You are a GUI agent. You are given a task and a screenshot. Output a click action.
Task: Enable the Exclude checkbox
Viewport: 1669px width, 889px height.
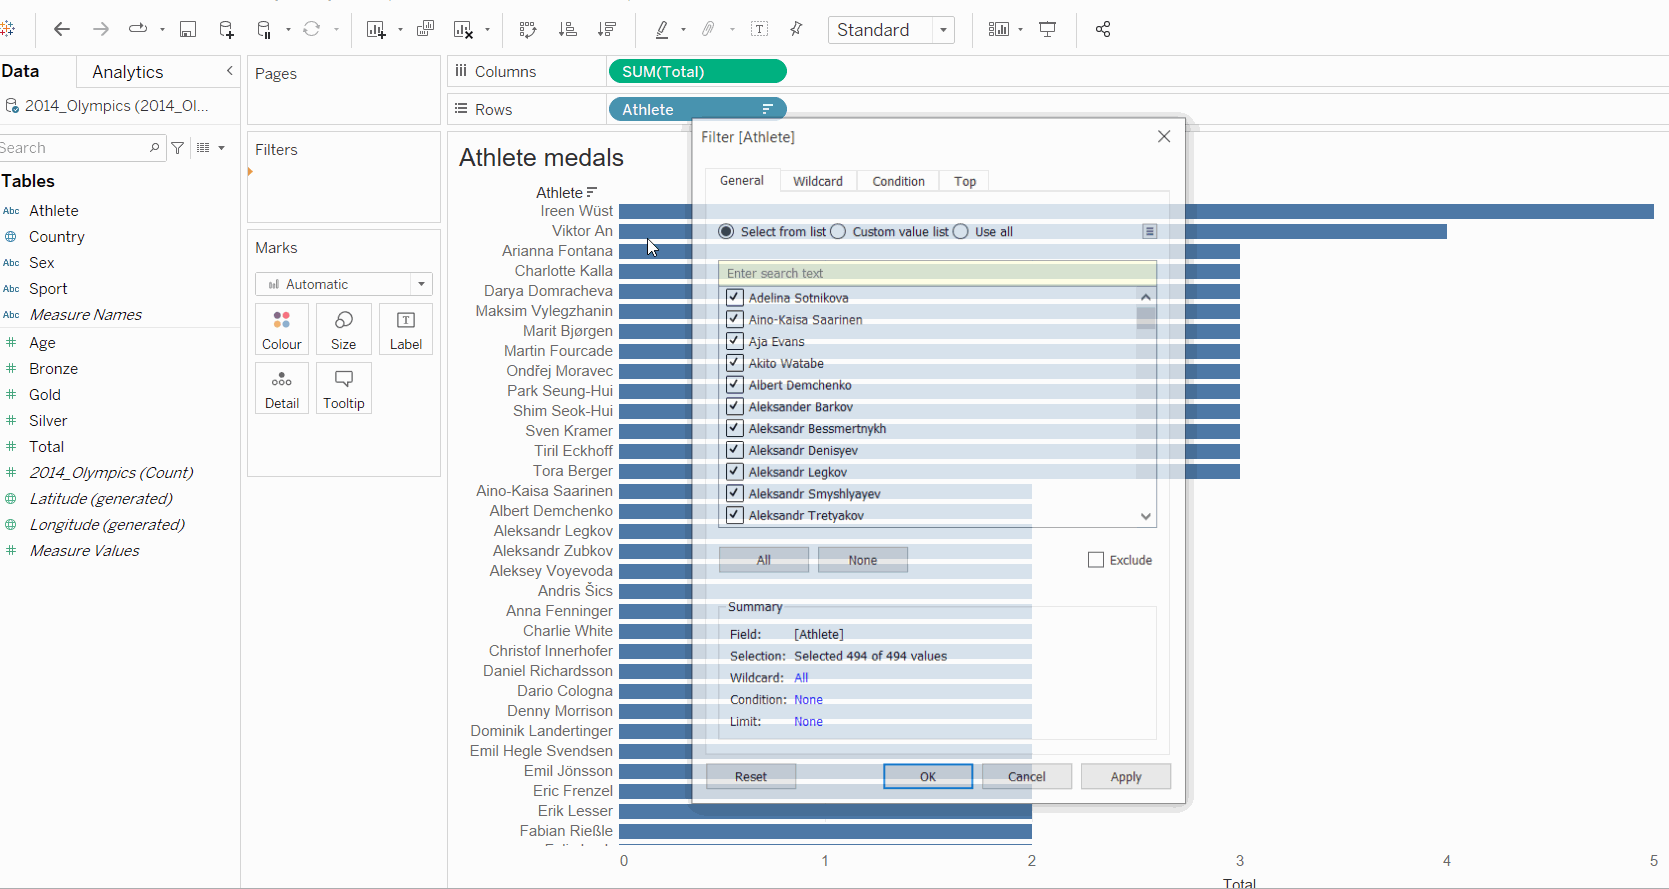tap(1096, 560)
